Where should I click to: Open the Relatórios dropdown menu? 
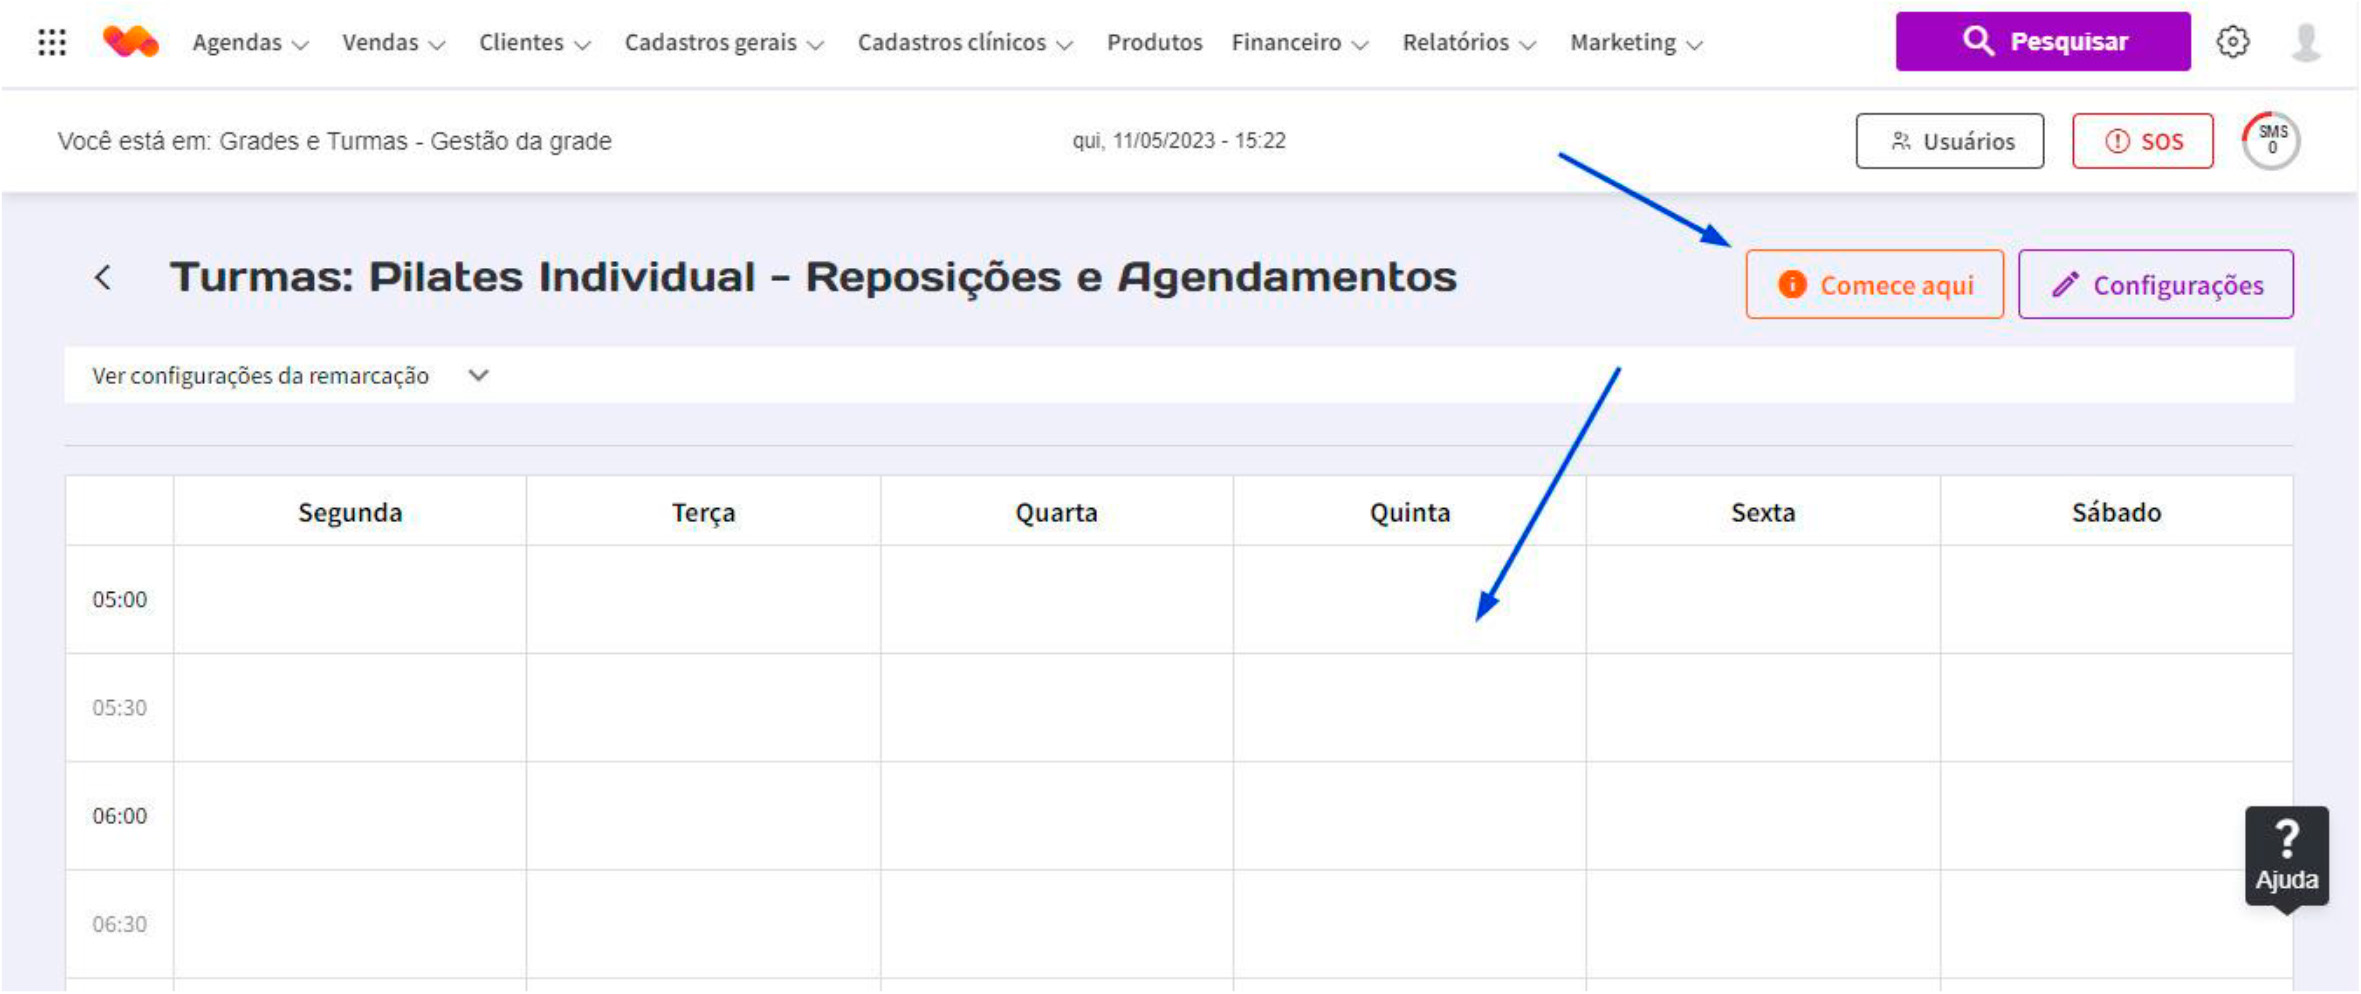[1468, 43]
